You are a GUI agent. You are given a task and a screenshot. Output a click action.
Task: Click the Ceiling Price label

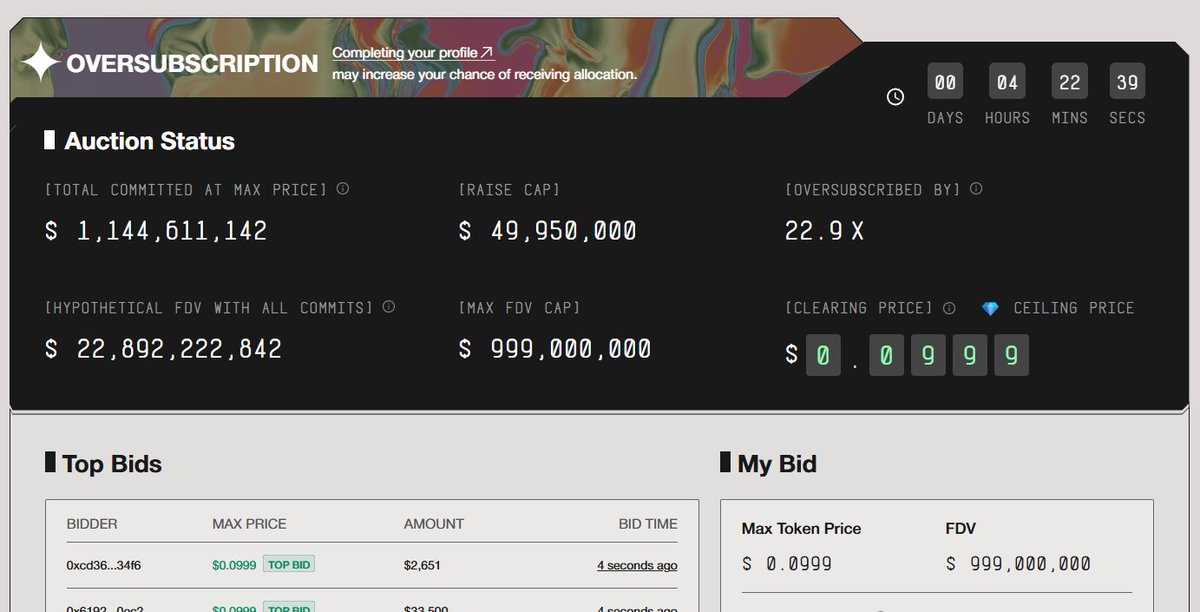click(1074, 308)
